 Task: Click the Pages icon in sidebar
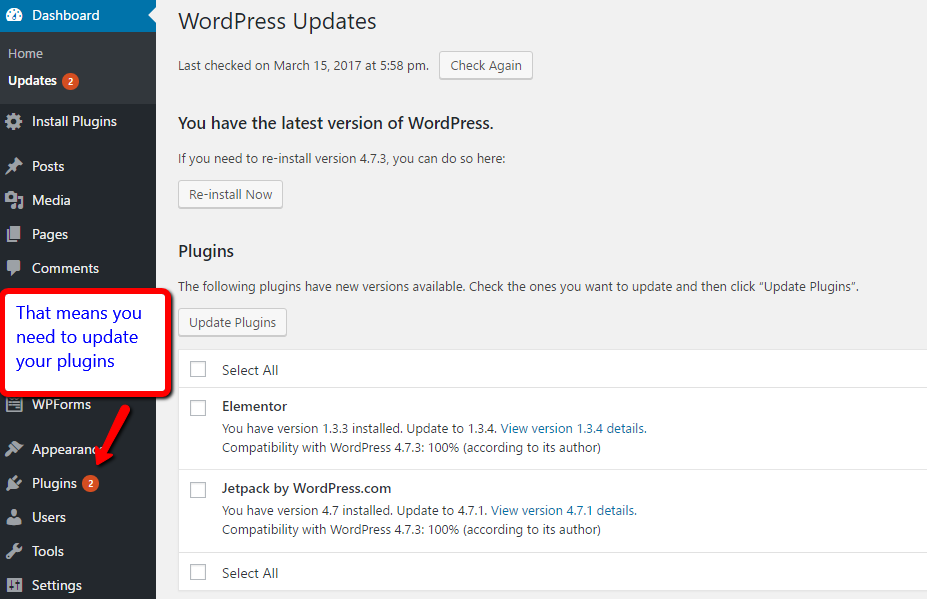[x=14, y=235]
